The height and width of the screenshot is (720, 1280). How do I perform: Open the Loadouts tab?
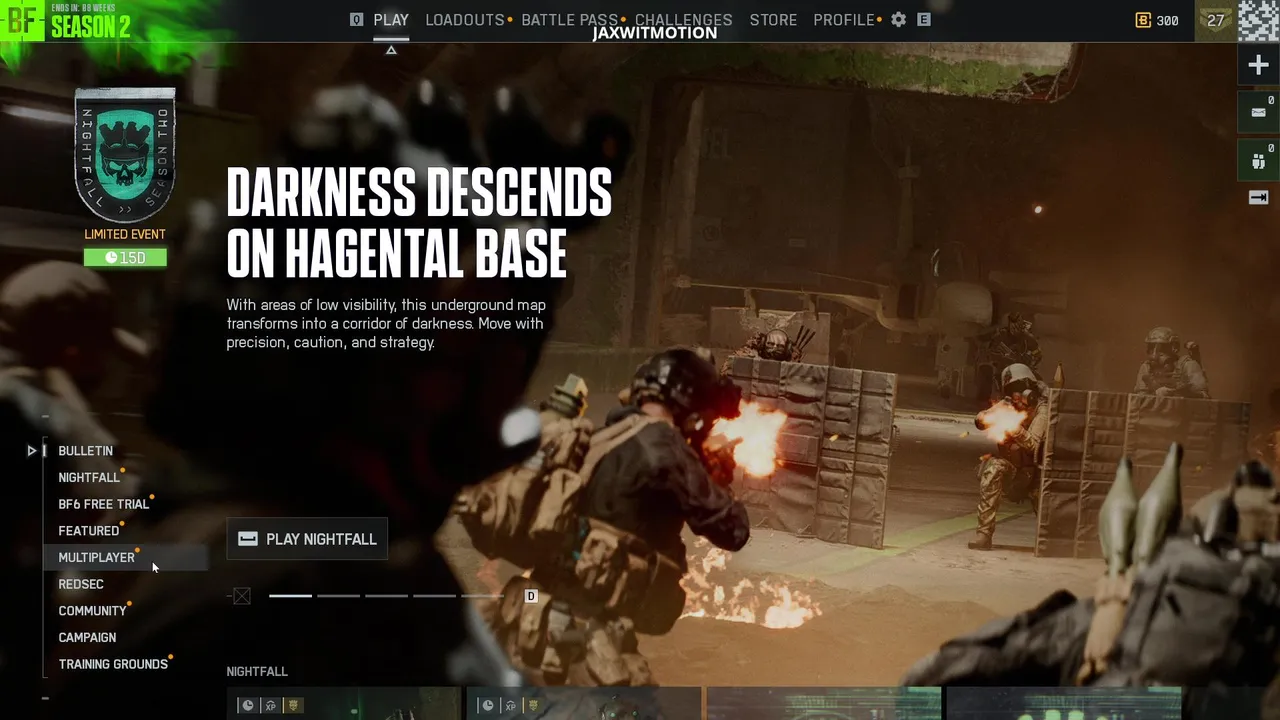pos(465,20)
